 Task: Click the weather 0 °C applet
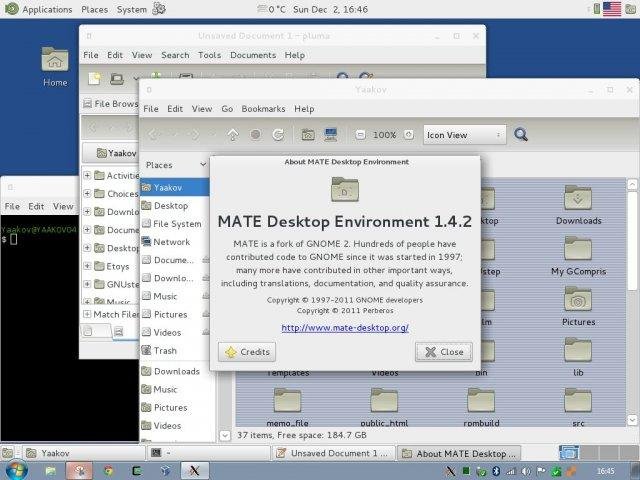tap(271, 9)
